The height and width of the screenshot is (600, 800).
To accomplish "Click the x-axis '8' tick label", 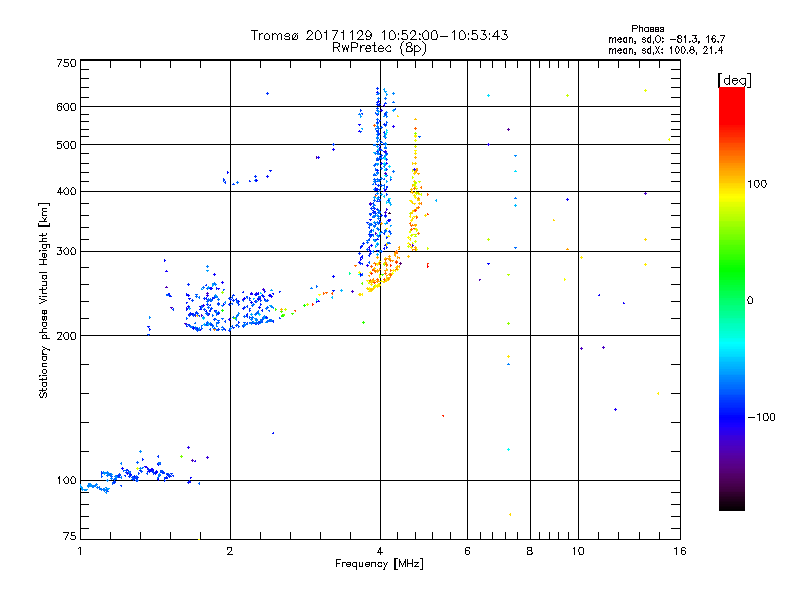I will pyautogui.click(x=530, y=551).
